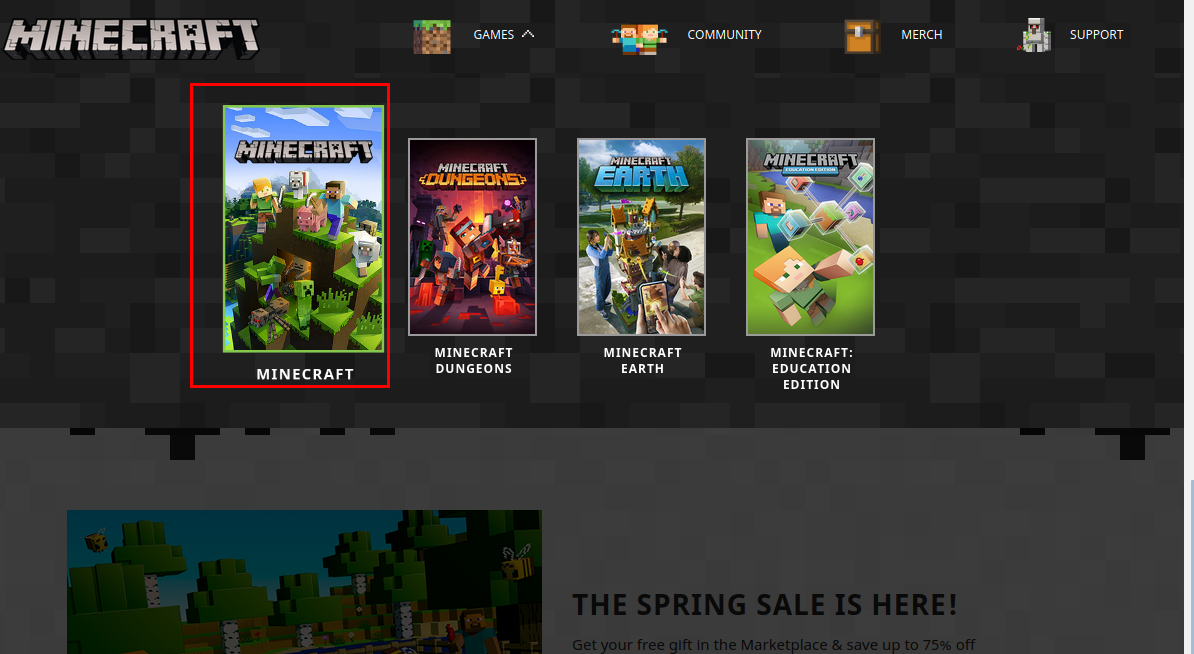Click the iron golem icon beside Support
The width and height of the screenshot is (1194, 654).
(1036, 36)
